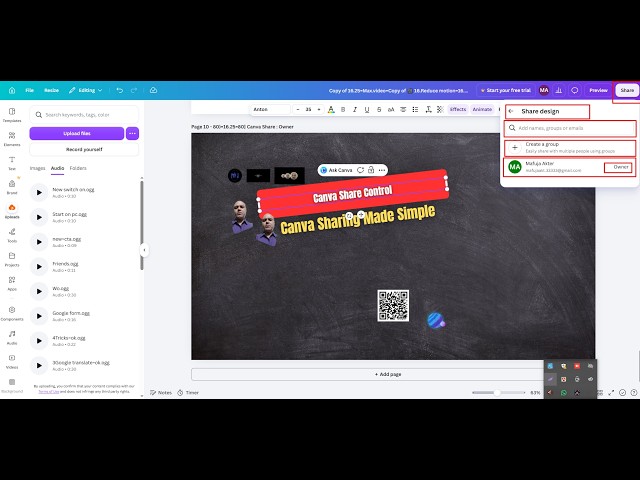Open the Anton font family dropdown
Screen dimensions: 640x480
[271, 109]
